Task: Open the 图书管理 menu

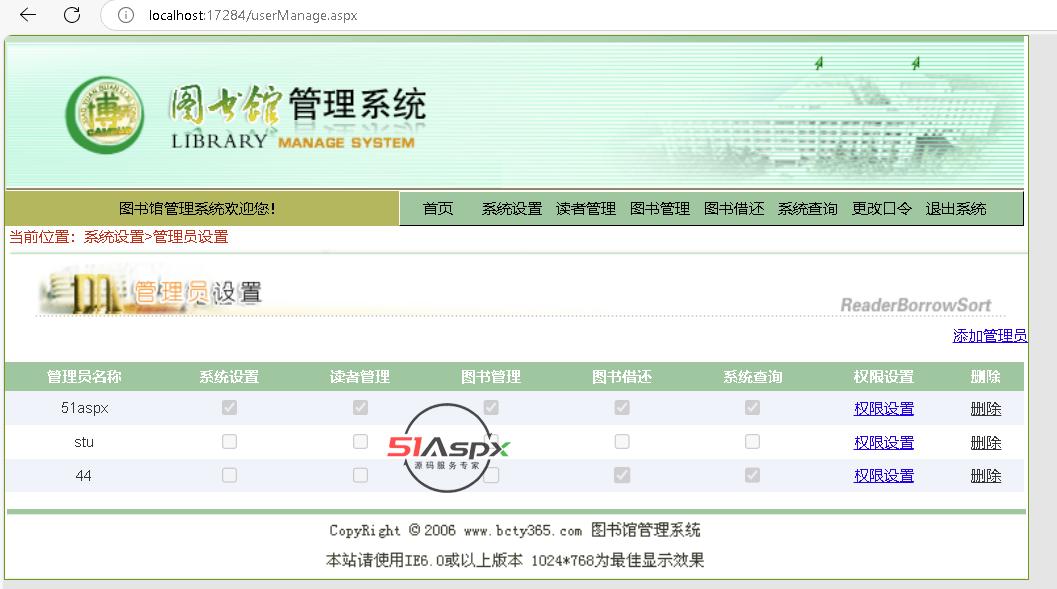Action: [660, 209]
